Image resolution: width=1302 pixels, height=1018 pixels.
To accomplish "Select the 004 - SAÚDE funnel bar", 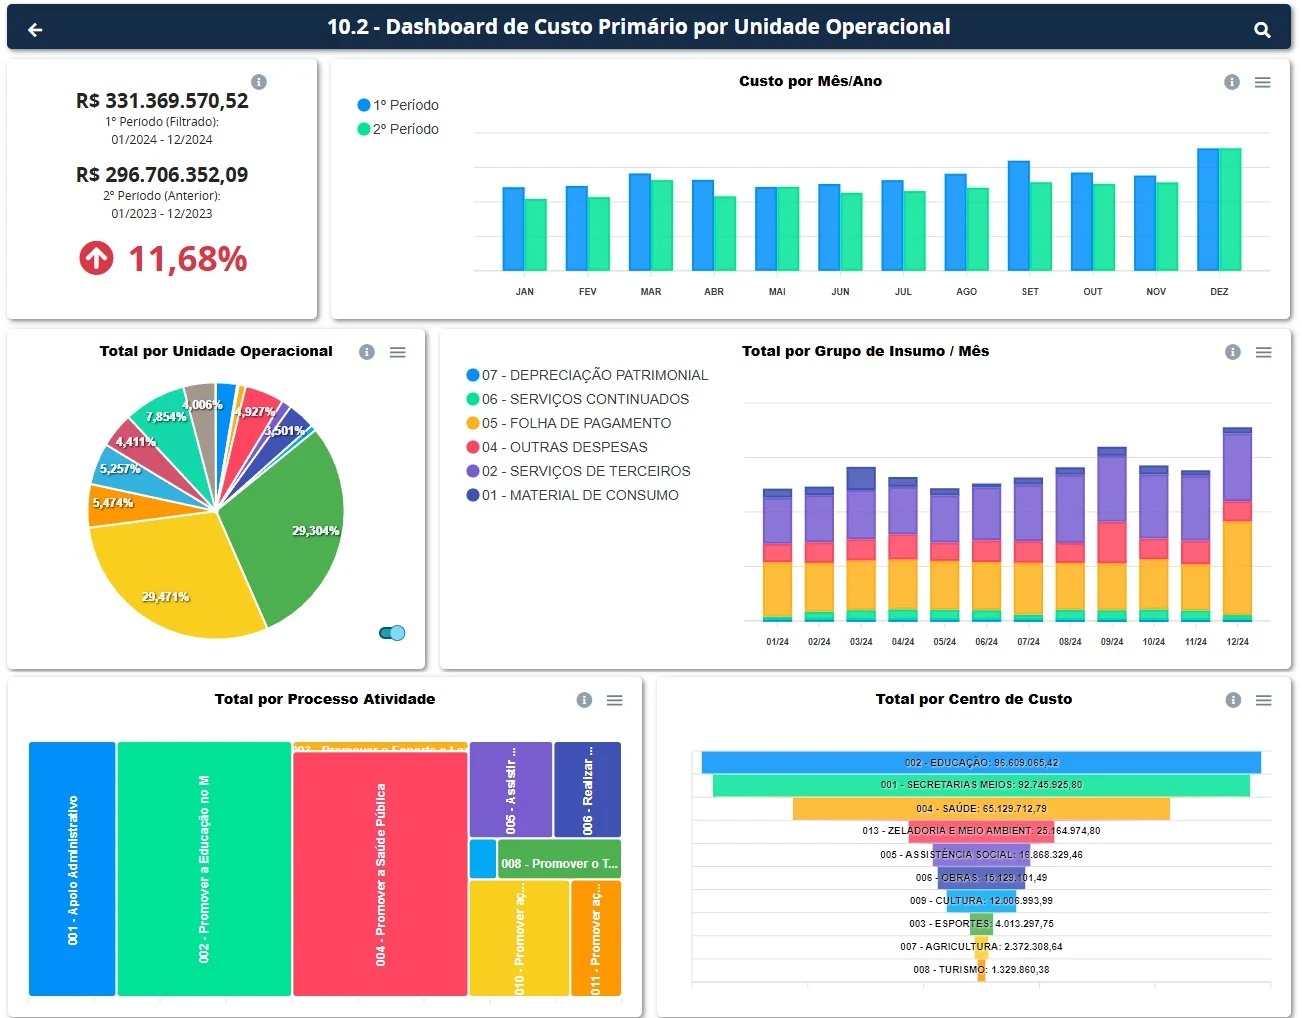I will 981,808.
